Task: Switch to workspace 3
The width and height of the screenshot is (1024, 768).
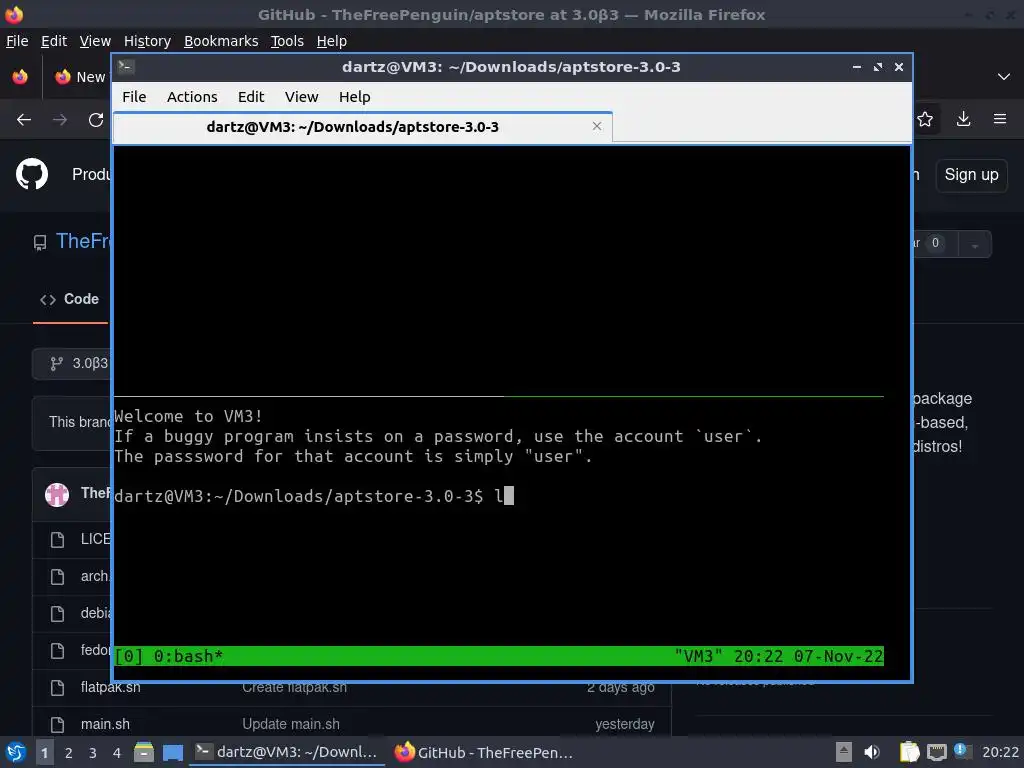Action: 93,753
